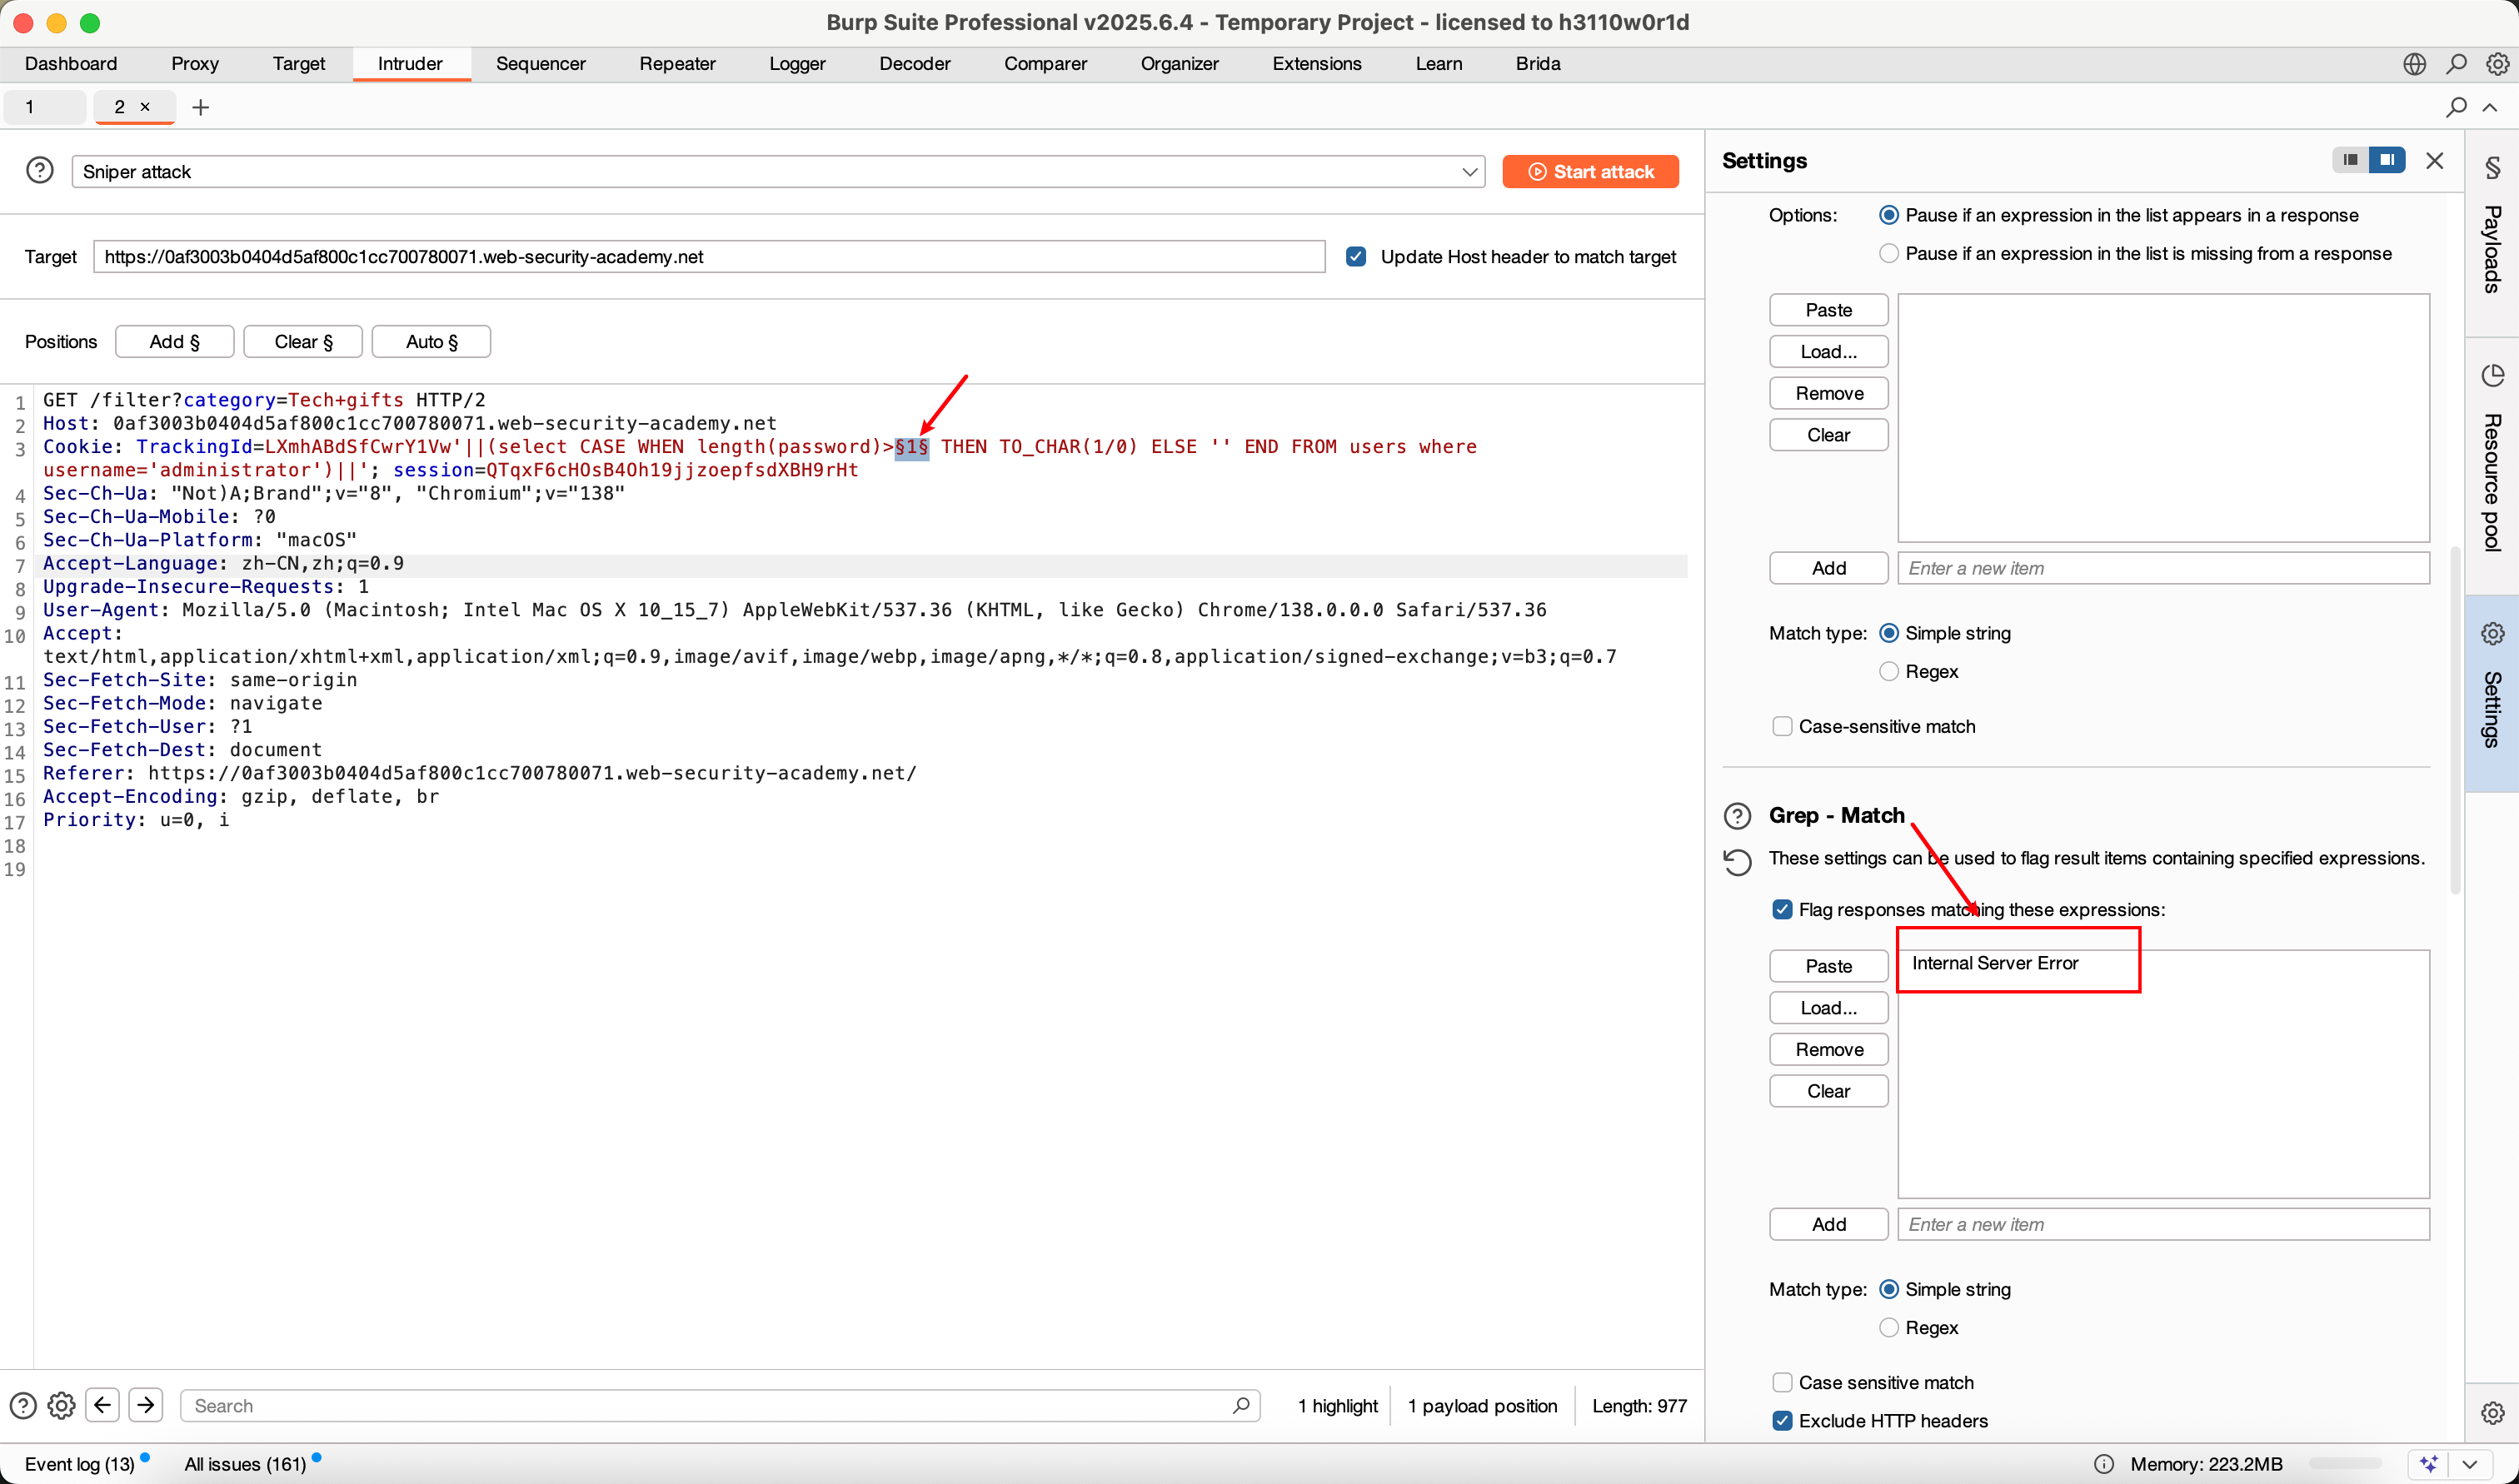Select Pause if expression appears in response
The width and height of the screenshot is (2519, 1484).
point(1889,216)
